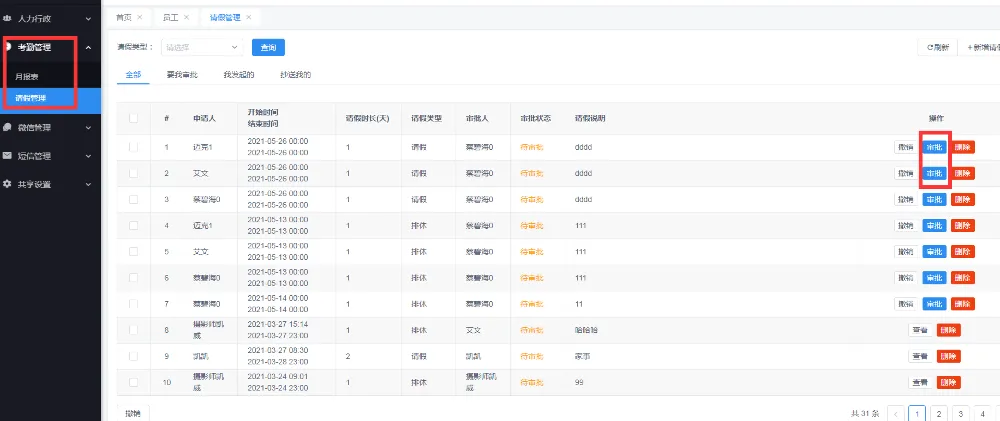Screen dimensions: 1000x421
Task: Switch to the 要我审批 tab
Action: point(182,75)
